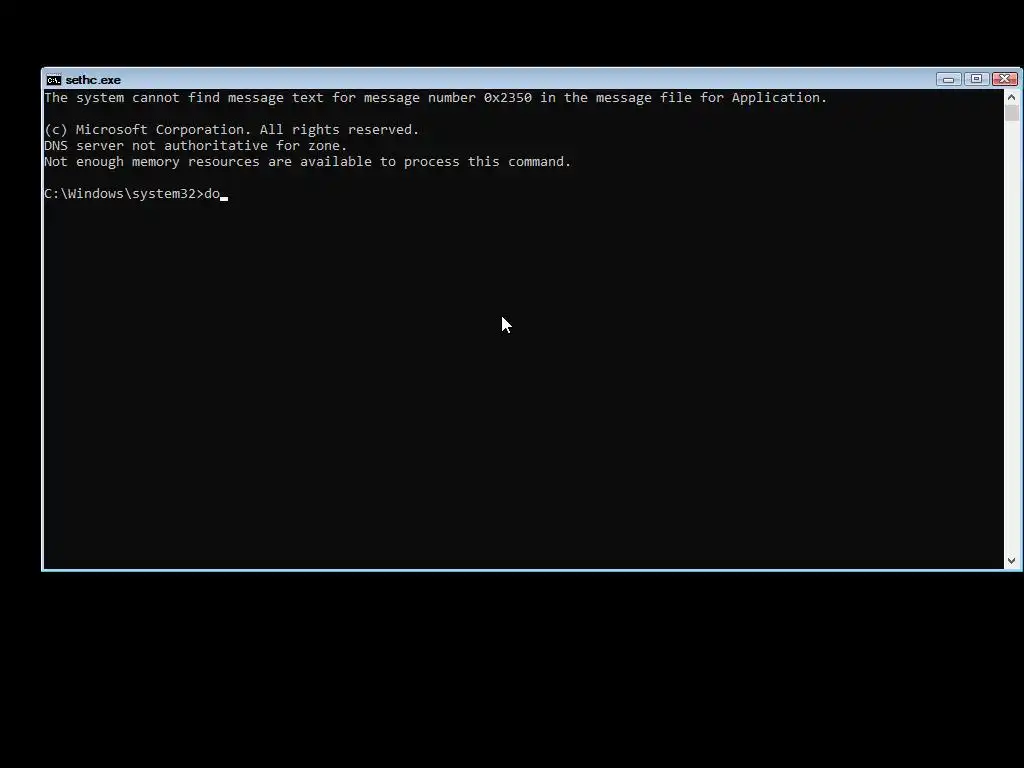Click the '(c) Microsoft Corporation' copyright line

[x=231, y=130]
